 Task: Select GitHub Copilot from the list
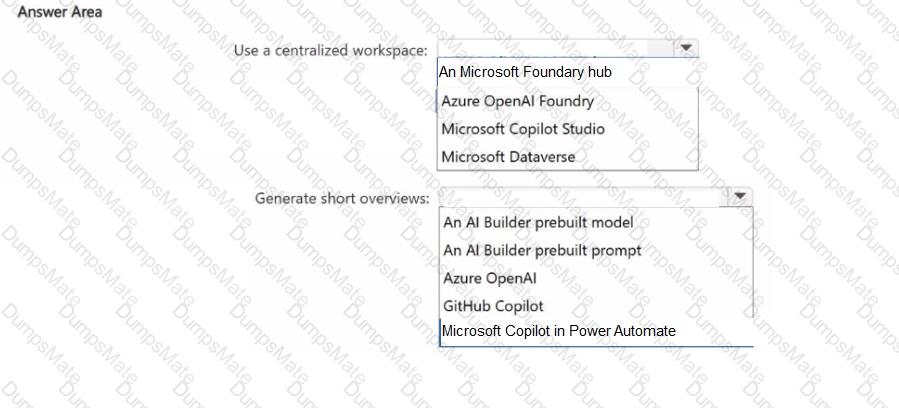(493, 306)
